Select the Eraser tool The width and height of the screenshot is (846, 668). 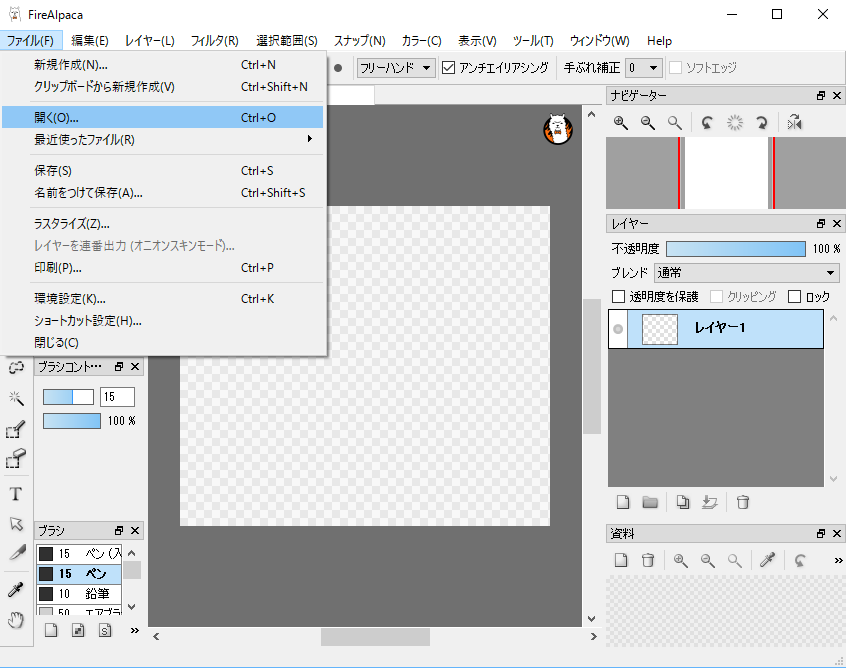15,455
